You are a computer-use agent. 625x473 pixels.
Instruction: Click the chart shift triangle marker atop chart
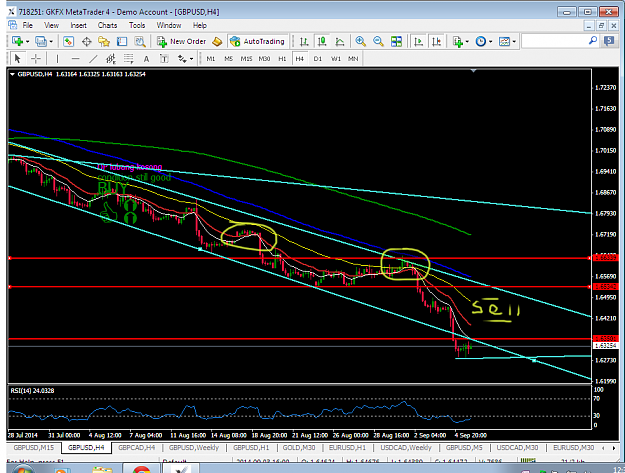click(x=474, y=71)
